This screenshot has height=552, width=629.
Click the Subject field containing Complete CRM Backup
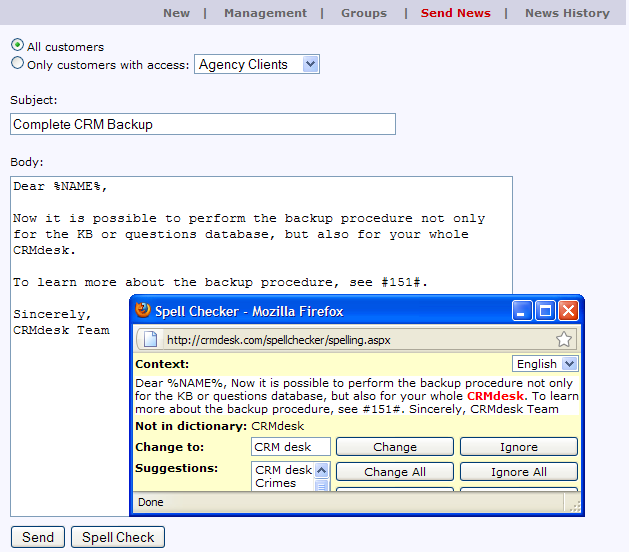point(203,124)
